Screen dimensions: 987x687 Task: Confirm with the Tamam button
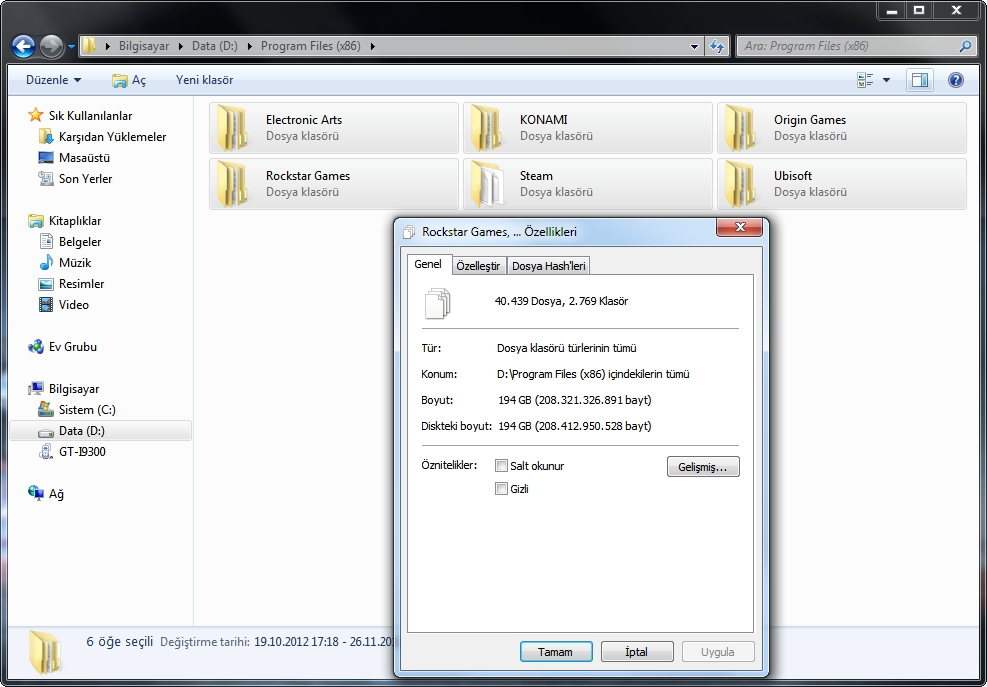[556, 652]
